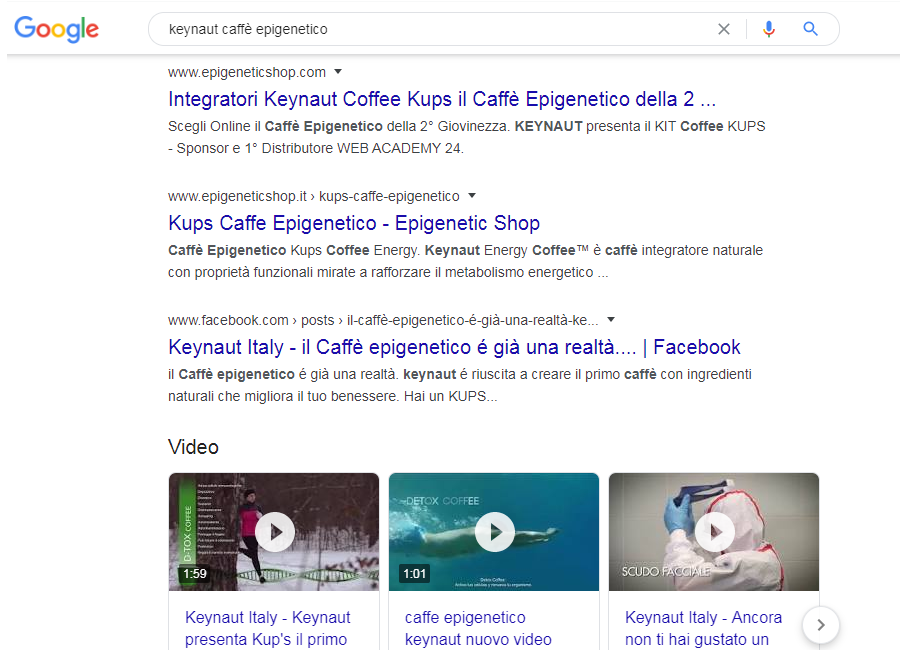Screen dimensions: 900x650
Task: Open video title Keynaut Italy - Keynaut presenta Kup's
Action: click(267, 628)
